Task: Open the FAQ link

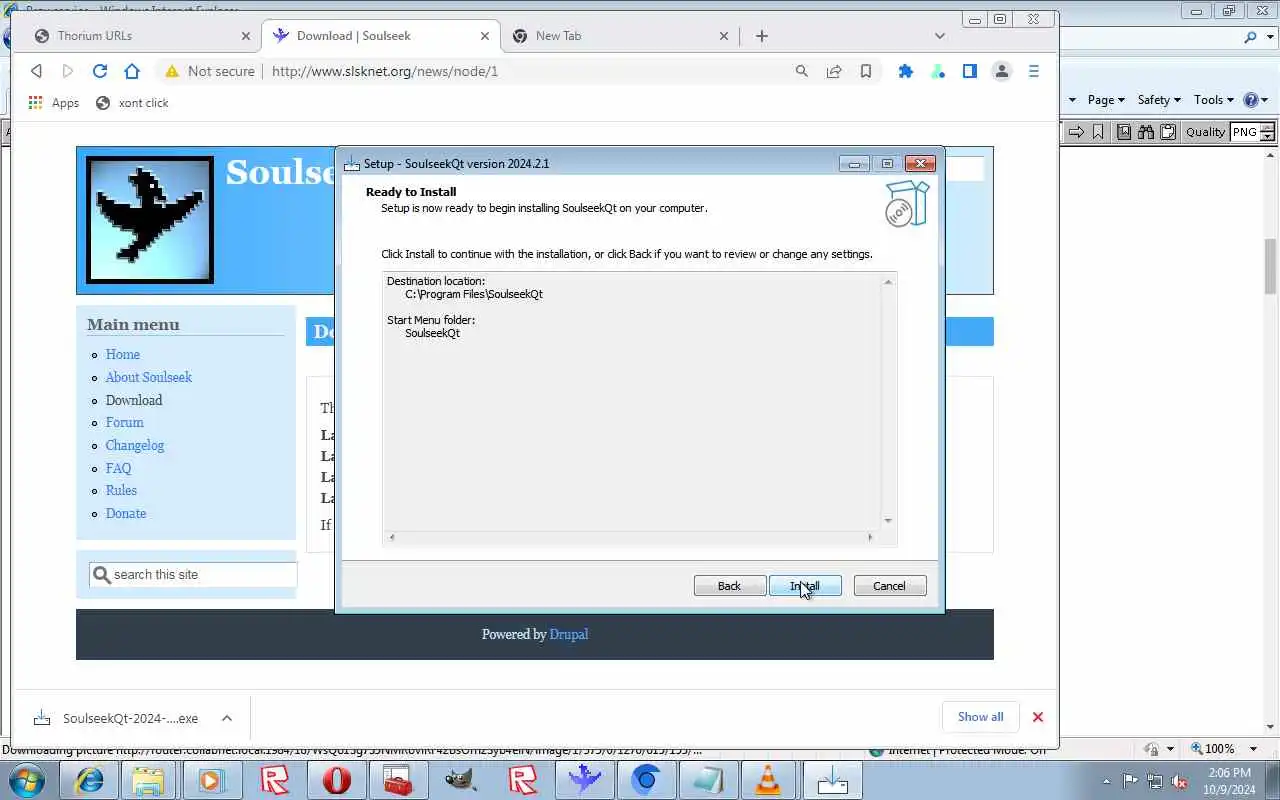Action: [x=118, y=468]
